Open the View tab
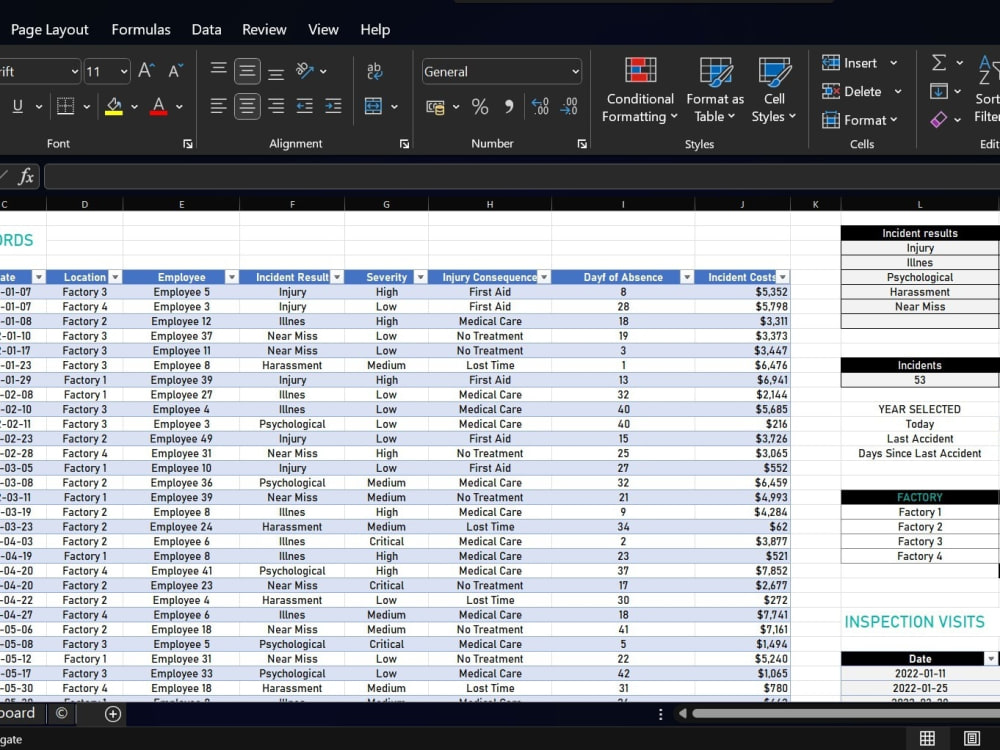Image resolution: width=1000 pixels, height=750 pixels. pyautogui.click(x=323, y=30)
